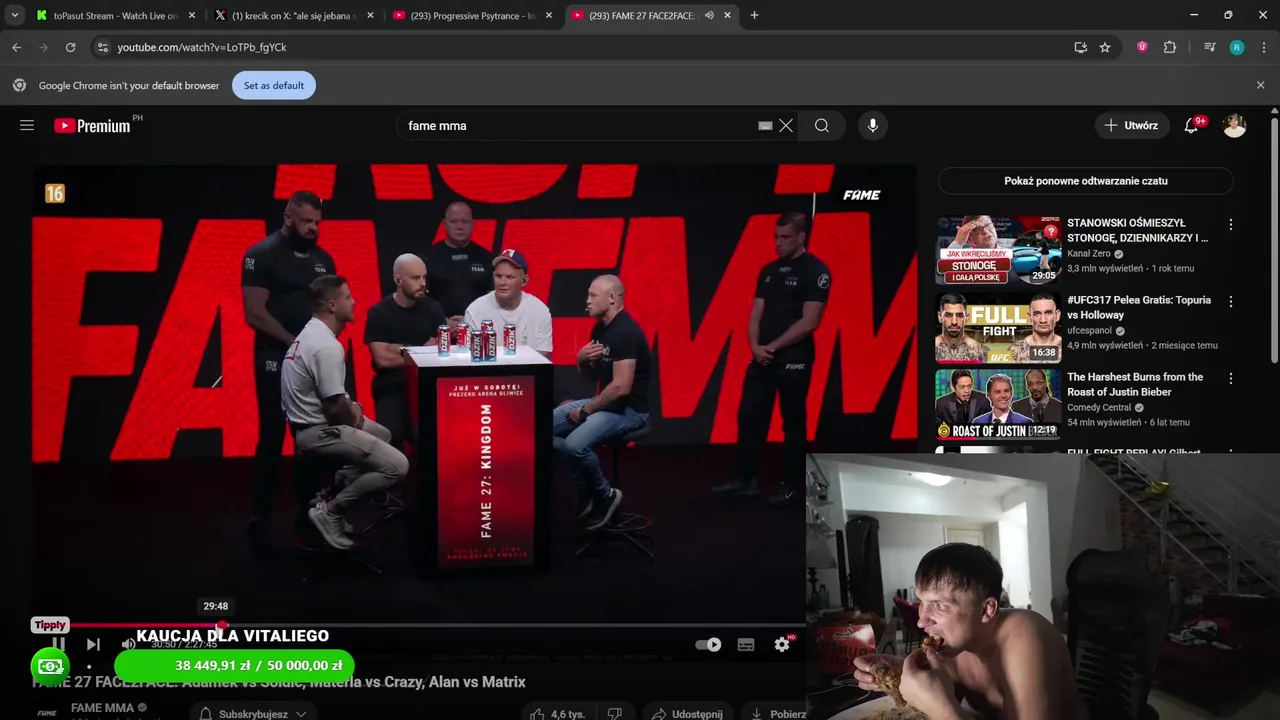
Task: Open site information icon in address bar
Action: pos(102,47)
